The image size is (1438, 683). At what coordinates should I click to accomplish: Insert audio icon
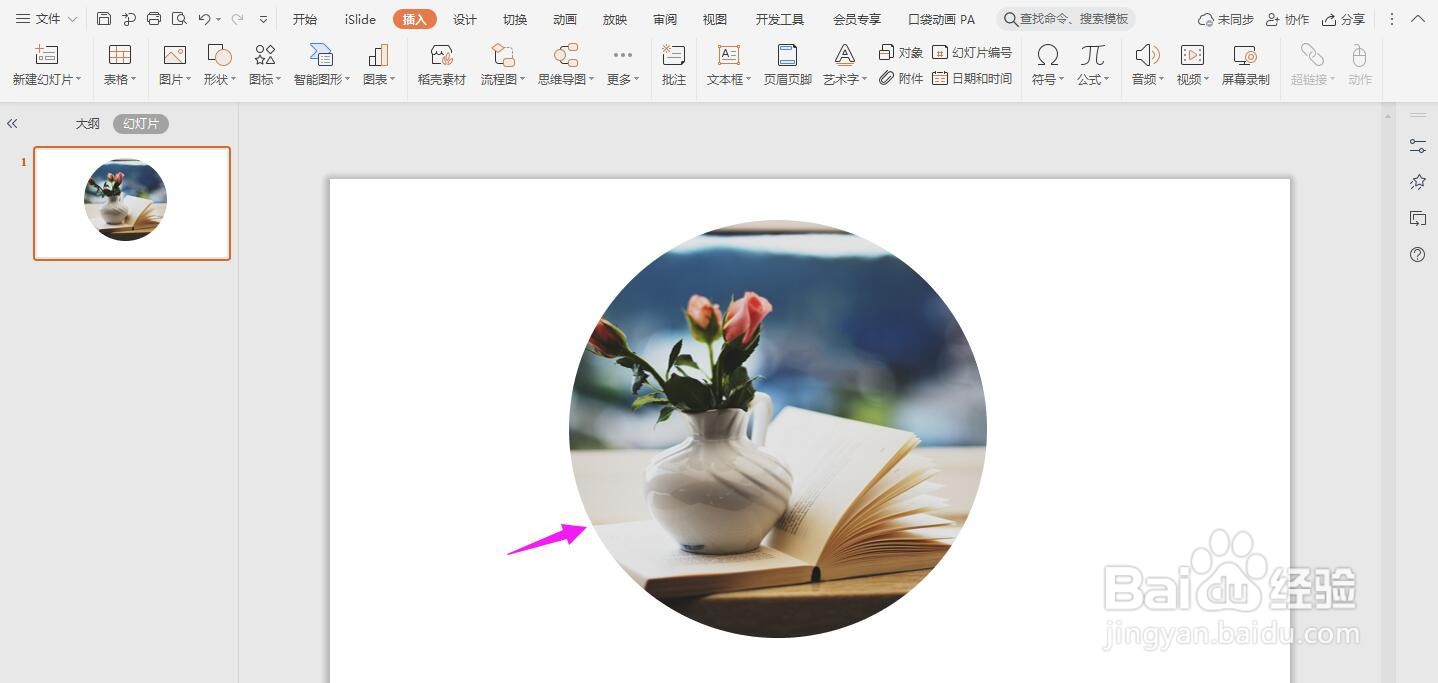coord(1147,55)
